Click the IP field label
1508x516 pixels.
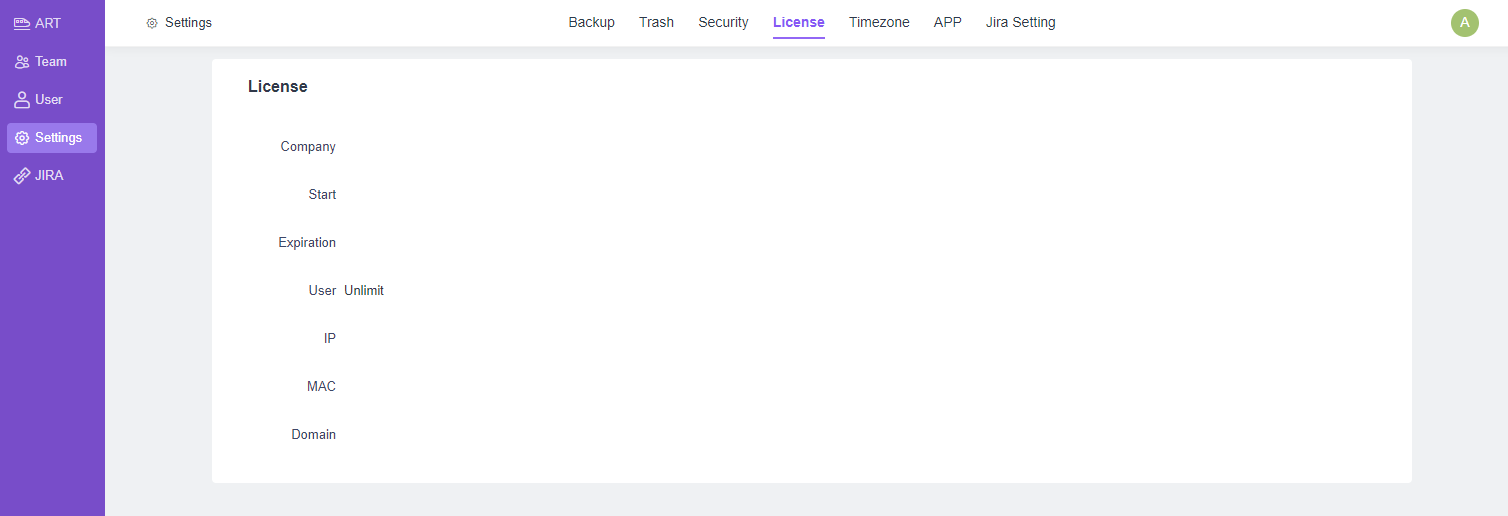(330, 339)
